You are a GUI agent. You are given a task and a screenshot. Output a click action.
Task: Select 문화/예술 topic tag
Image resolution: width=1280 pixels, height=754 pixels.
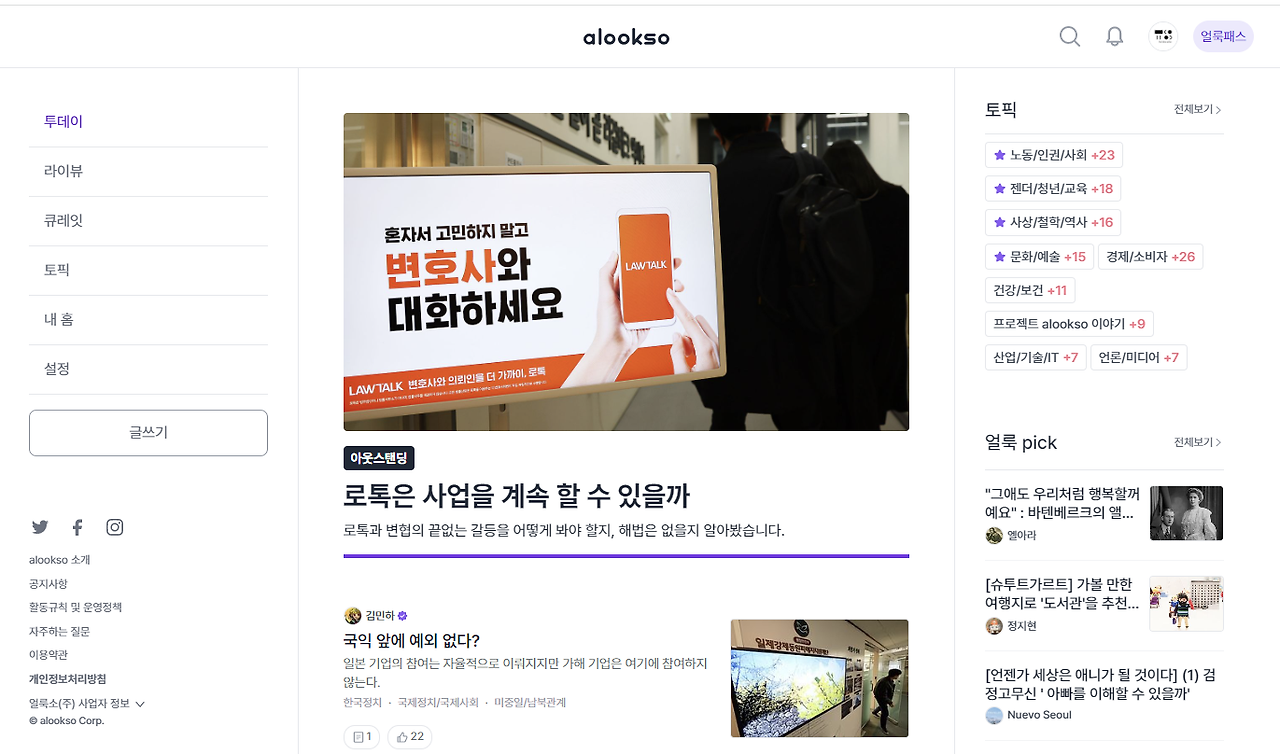click(1039, 257)
